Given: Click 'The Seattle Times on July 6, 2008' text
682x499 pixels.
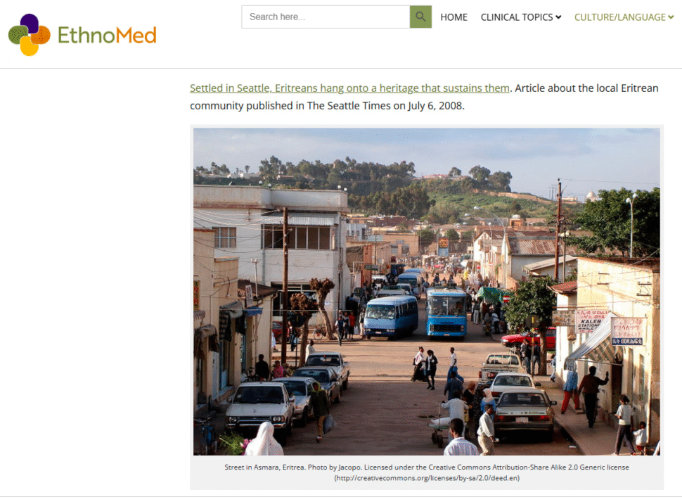Looking at the screenshot, I should [x=385, y=106].
